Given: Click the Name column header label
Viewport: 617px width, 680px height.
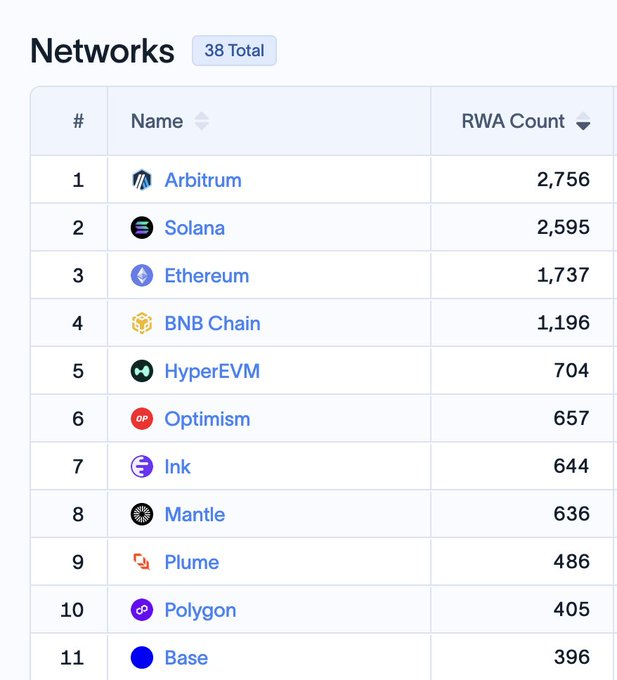Looking at the screenshot, I should pos(157,121).
